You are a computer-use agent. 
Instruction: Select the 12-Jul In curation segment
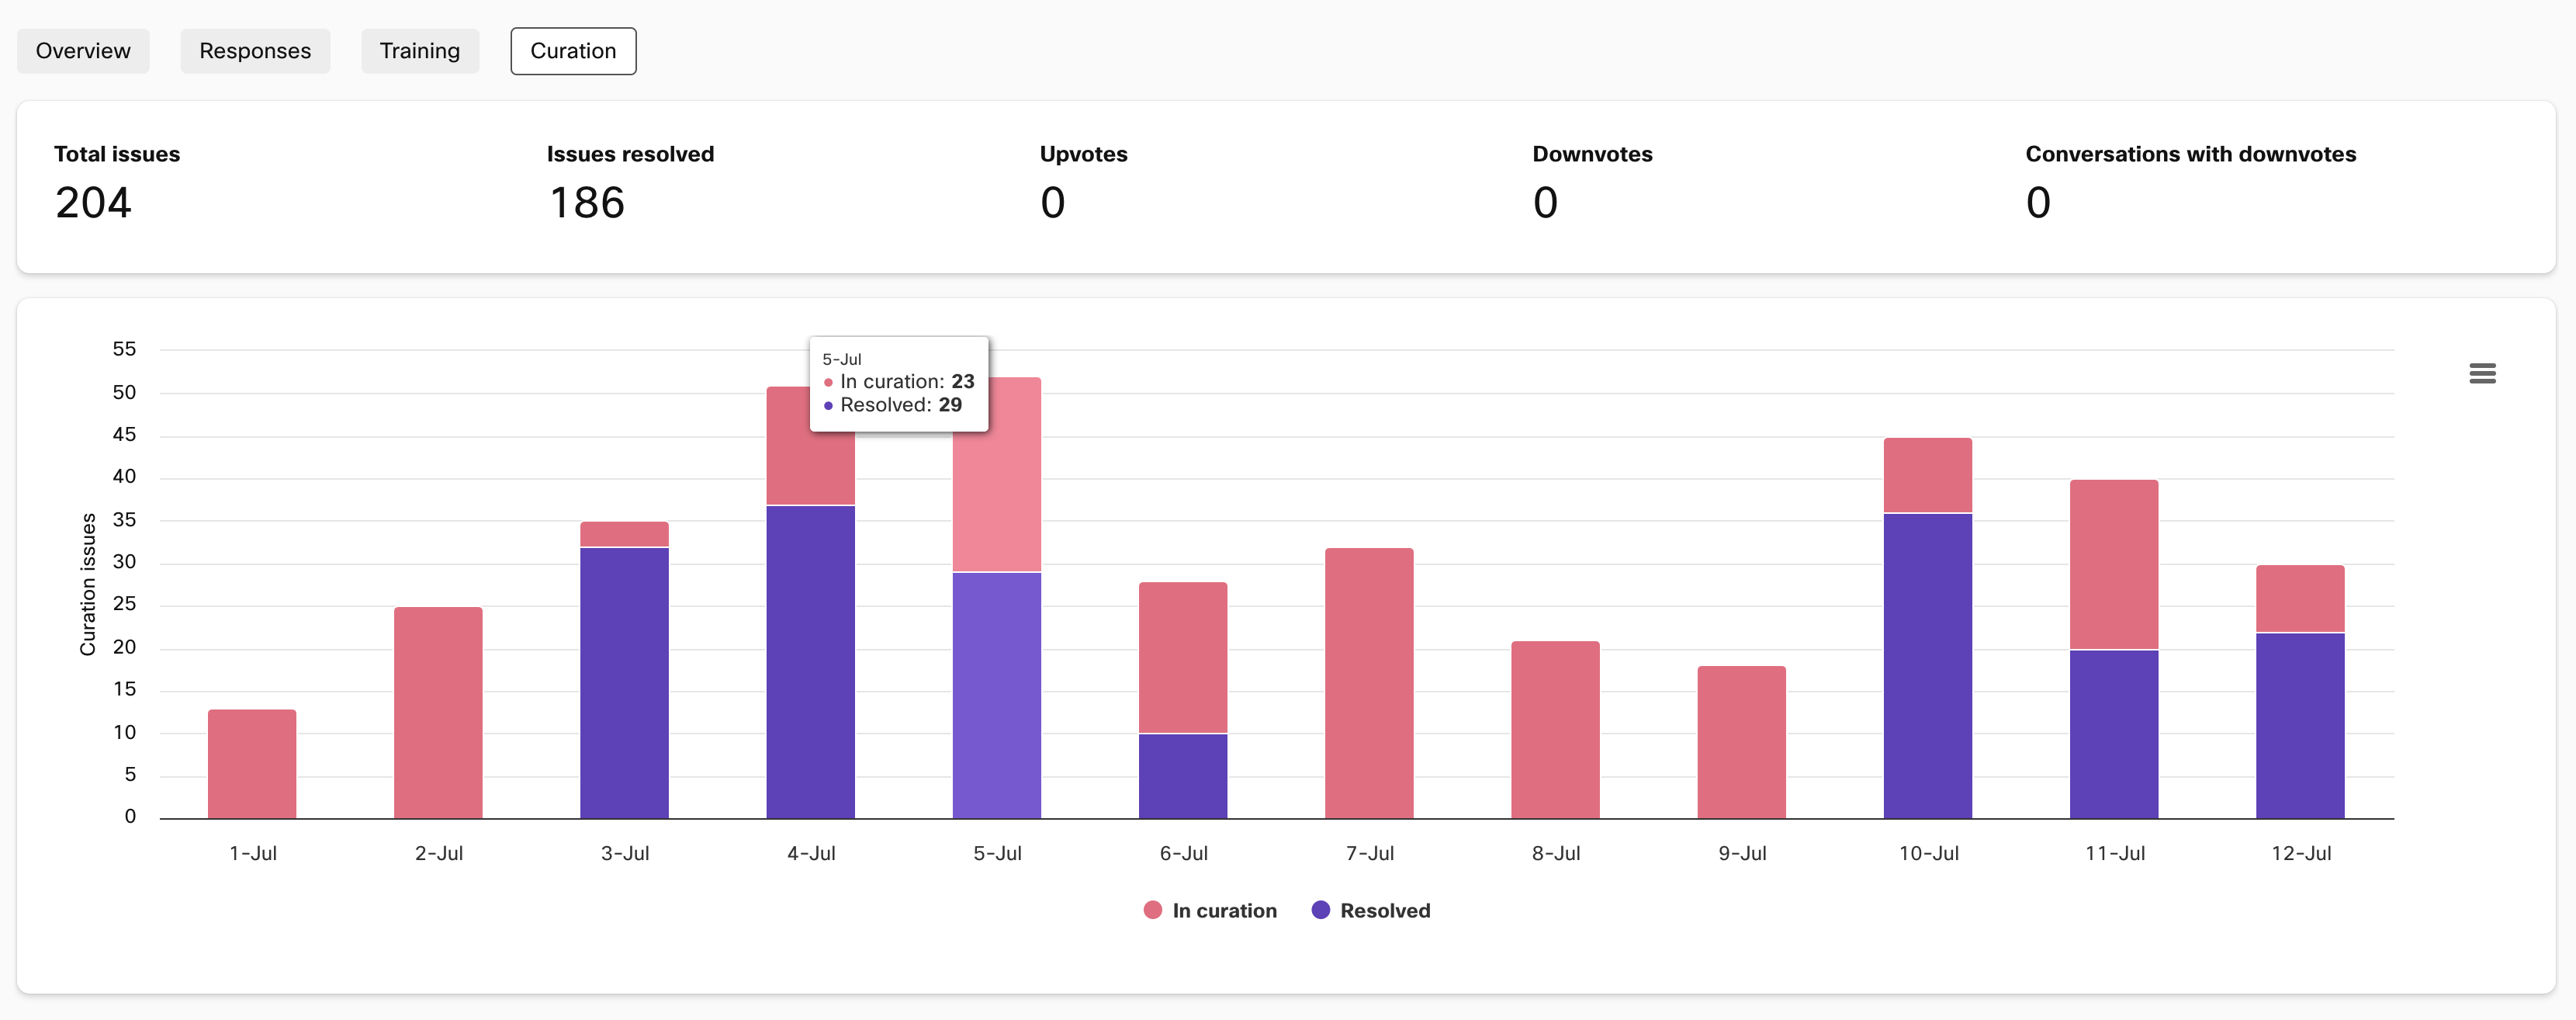[2300, 599]
